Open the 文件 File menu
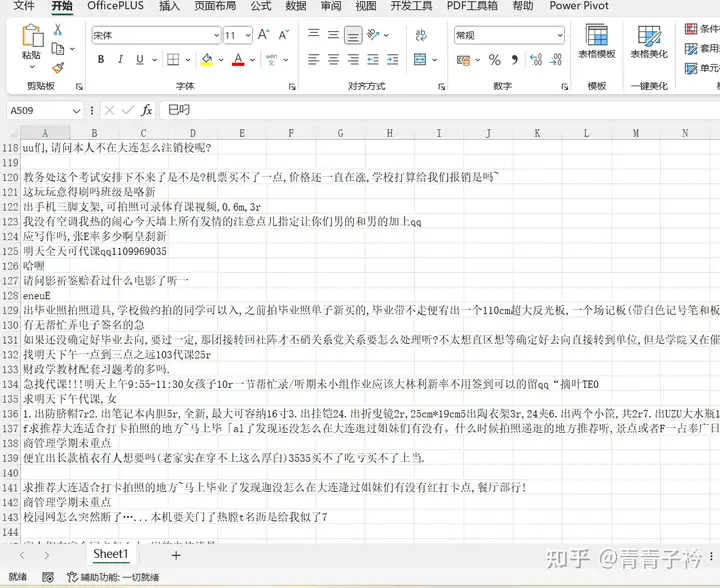The width and height of the screenshot is (720, 588). (24, 6)
